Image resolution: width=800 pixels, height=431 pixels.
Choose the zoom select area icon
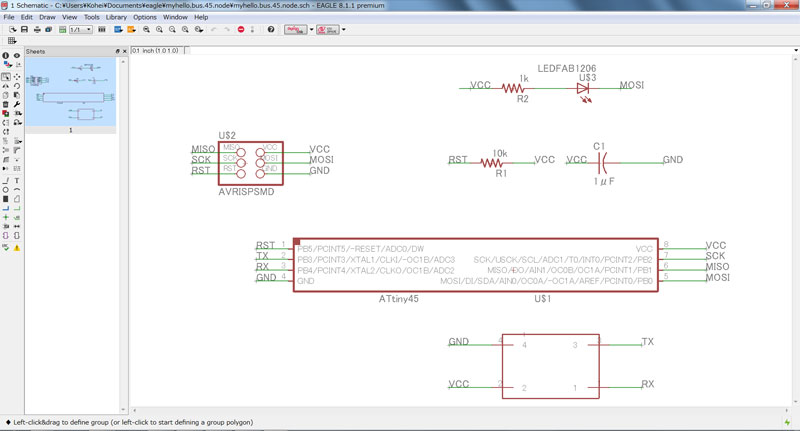[x=199, y=30]
